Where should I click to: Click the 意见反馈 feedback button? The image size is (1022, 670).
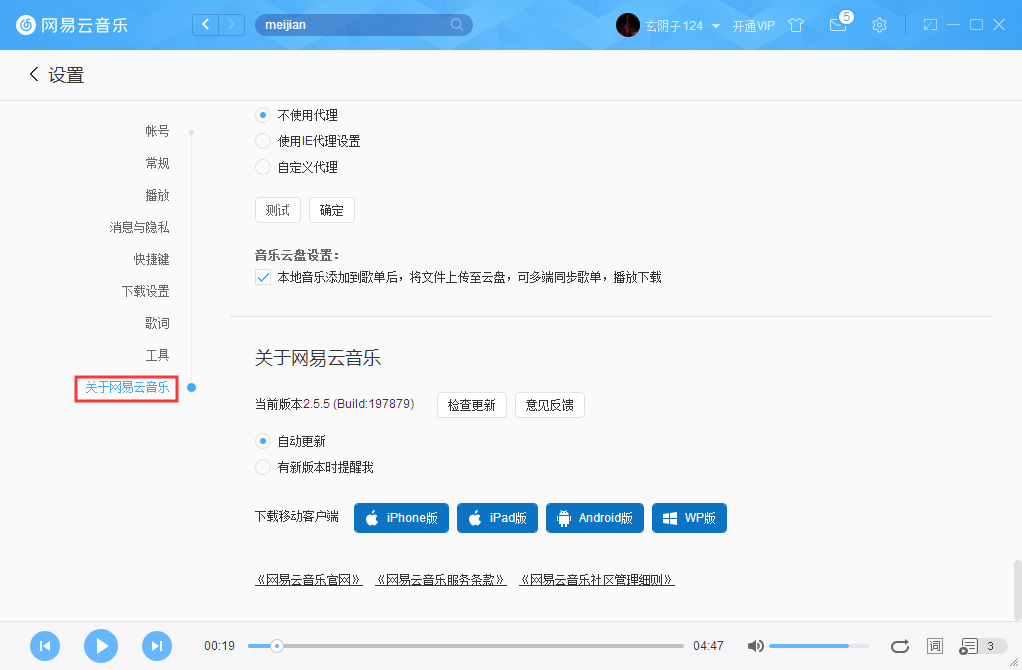[549, 405]
